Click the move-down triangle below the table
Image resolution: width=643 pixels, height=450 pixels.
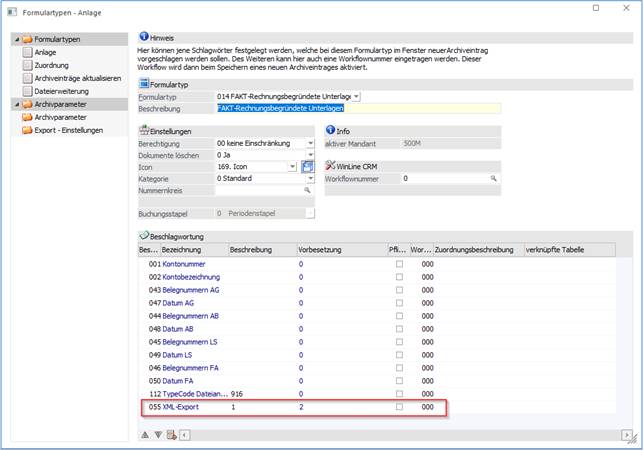(x=158, y=434)
